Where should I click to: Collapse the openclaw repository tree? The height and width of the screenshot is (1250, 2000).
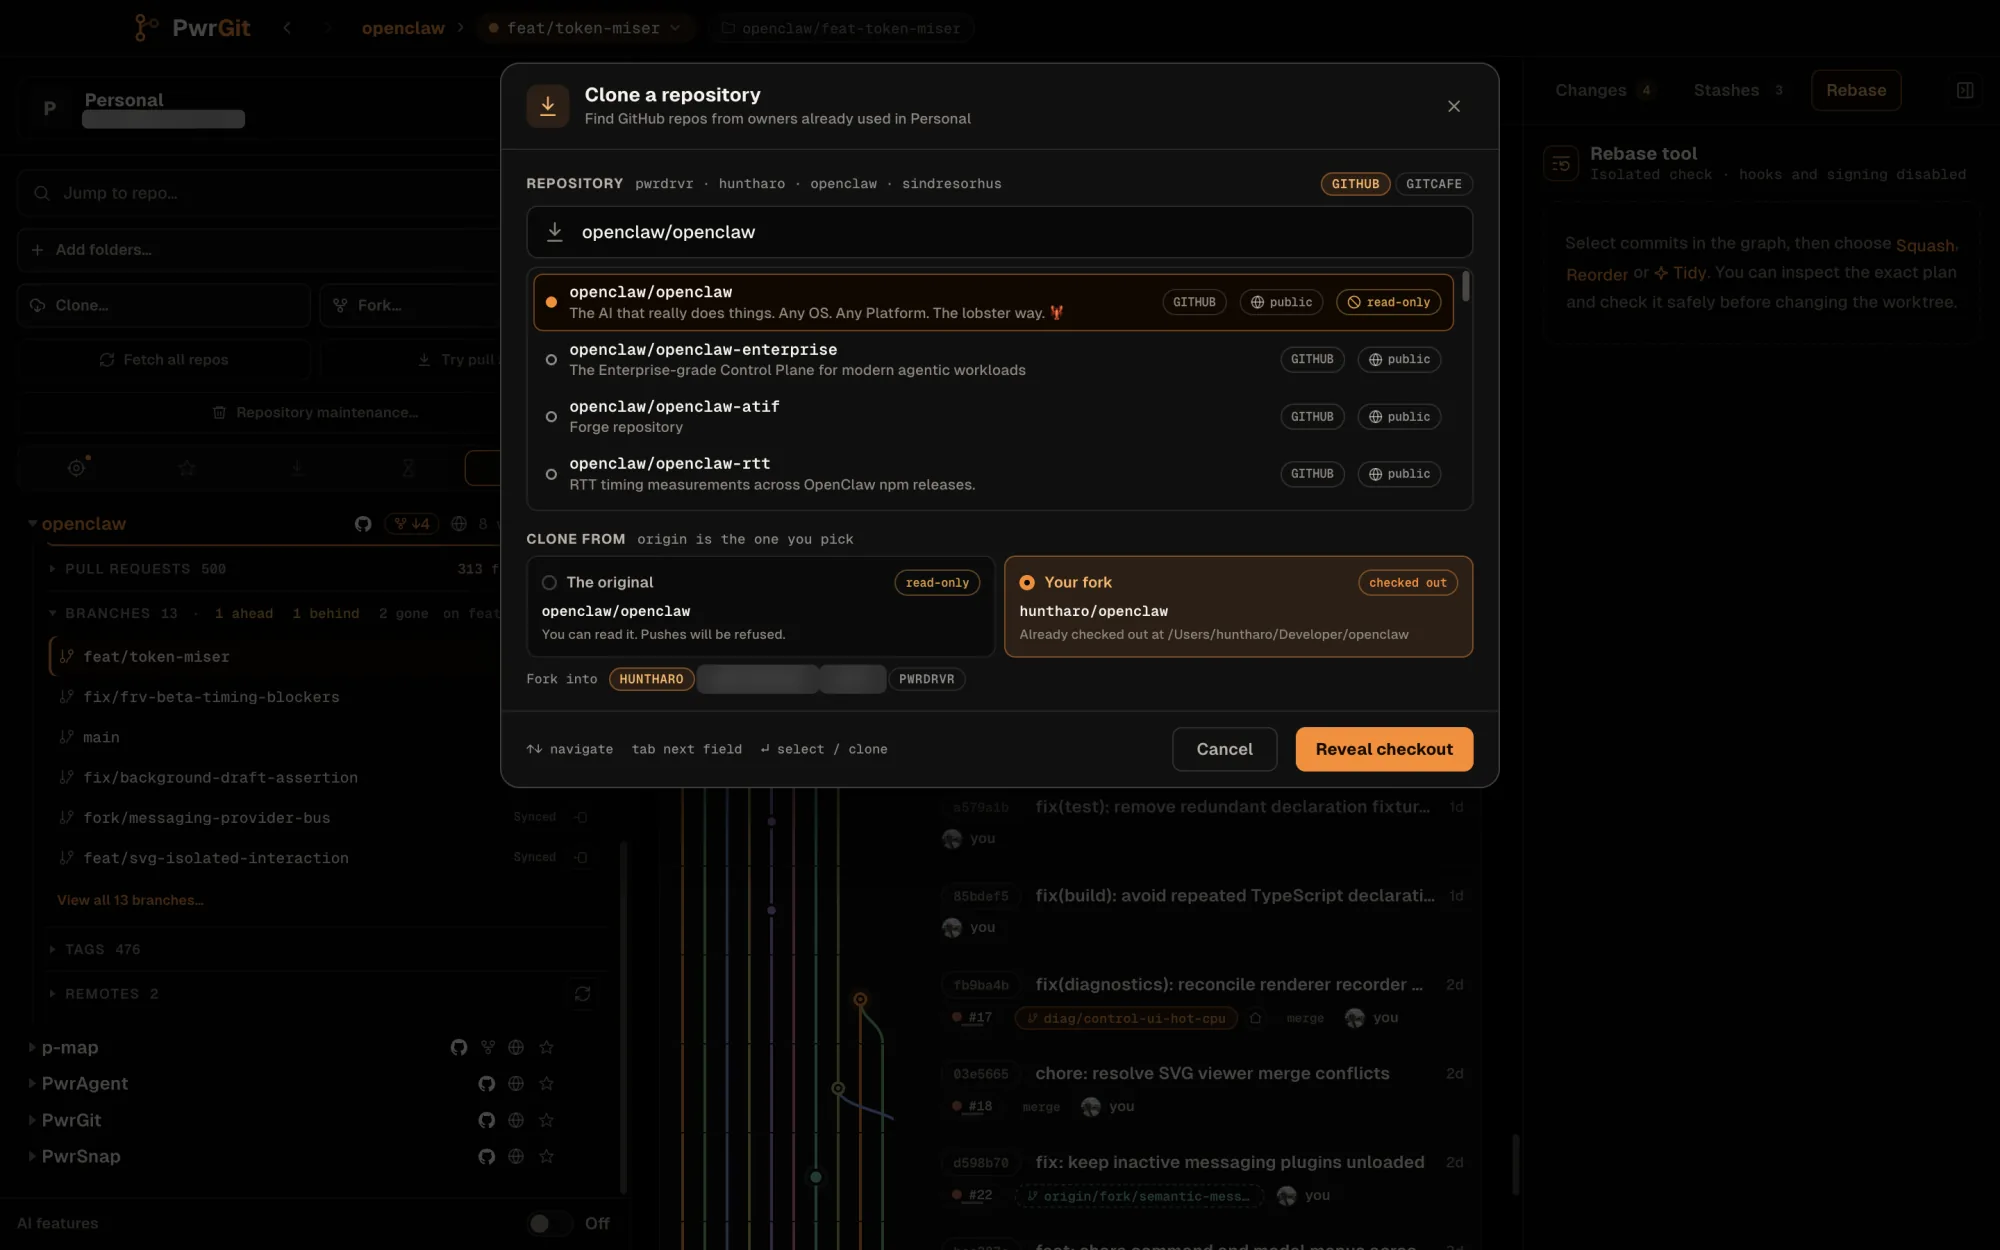point(32,524)
